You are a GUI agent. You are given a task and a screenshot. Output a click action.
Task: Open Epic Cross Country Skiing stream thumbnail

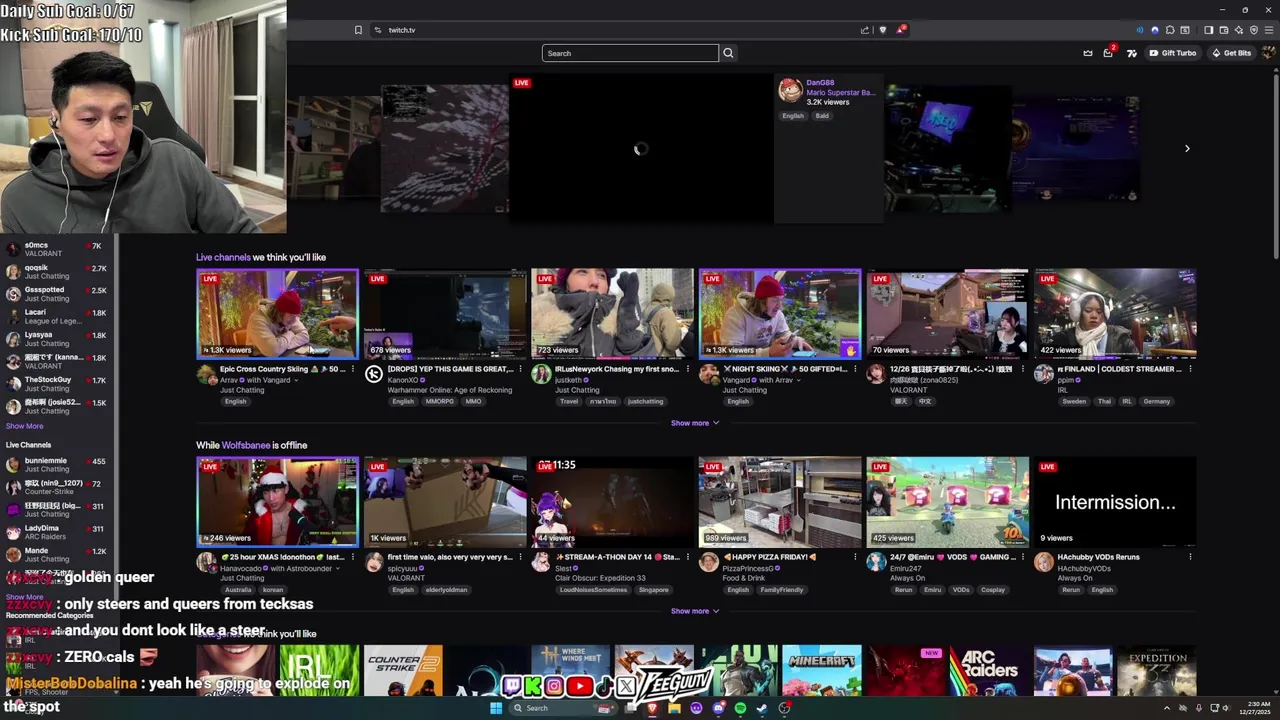277,313
